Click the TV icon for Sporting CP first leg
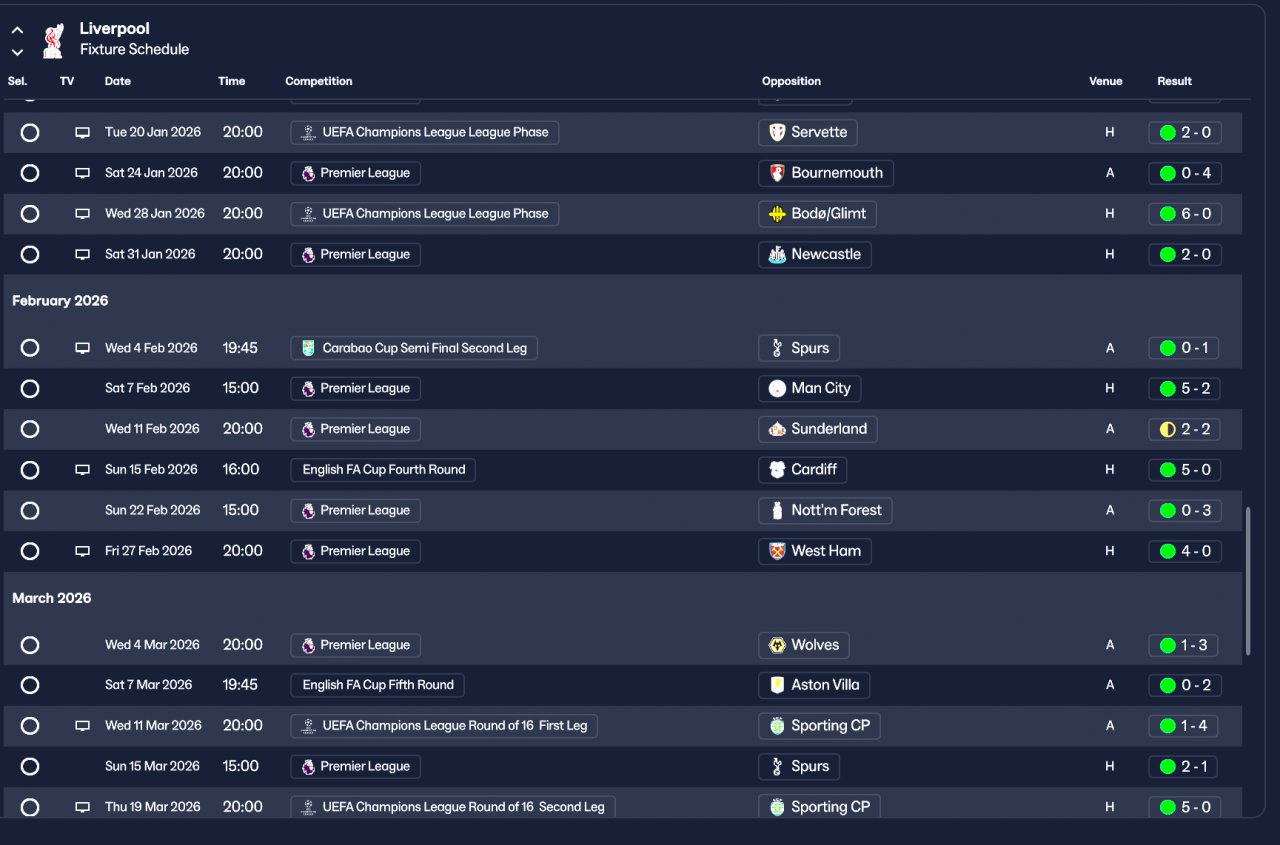This screenshot has height=845, width=1280. coord(83,726)
